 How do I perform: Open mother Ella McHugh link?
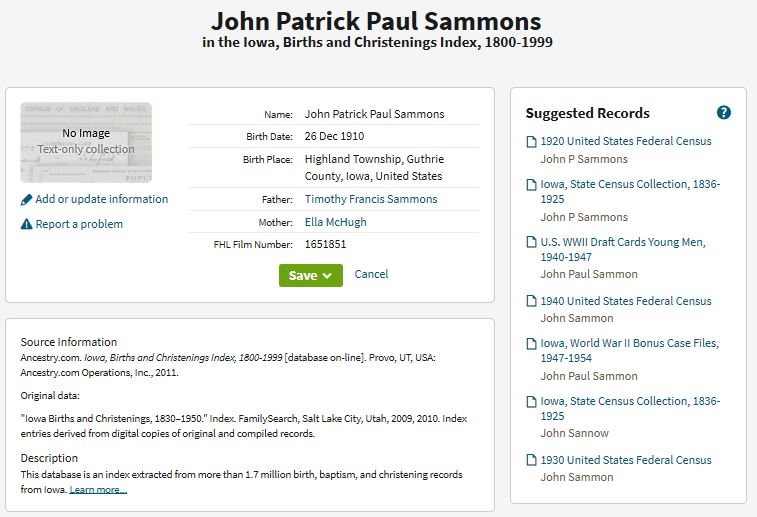coord(336,222)
